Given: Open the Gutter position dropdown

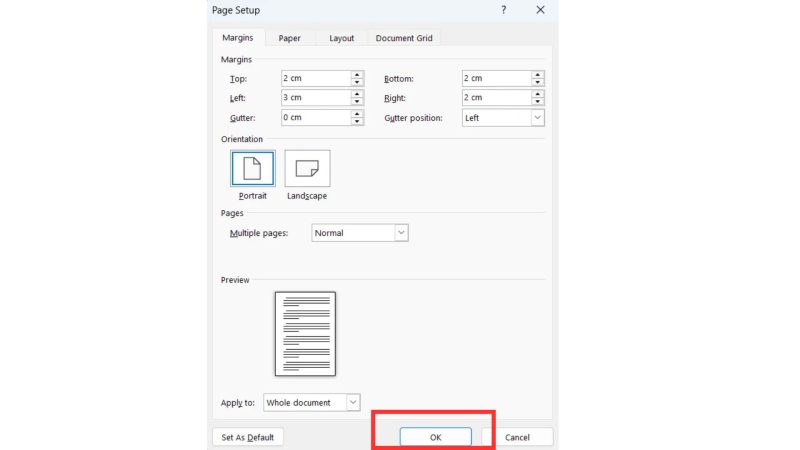Looking at the screenshot, I should coord(503,118).
